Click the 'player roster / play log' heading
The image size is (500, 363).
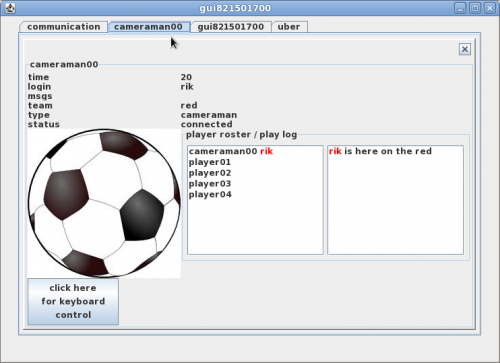[241, 135]
